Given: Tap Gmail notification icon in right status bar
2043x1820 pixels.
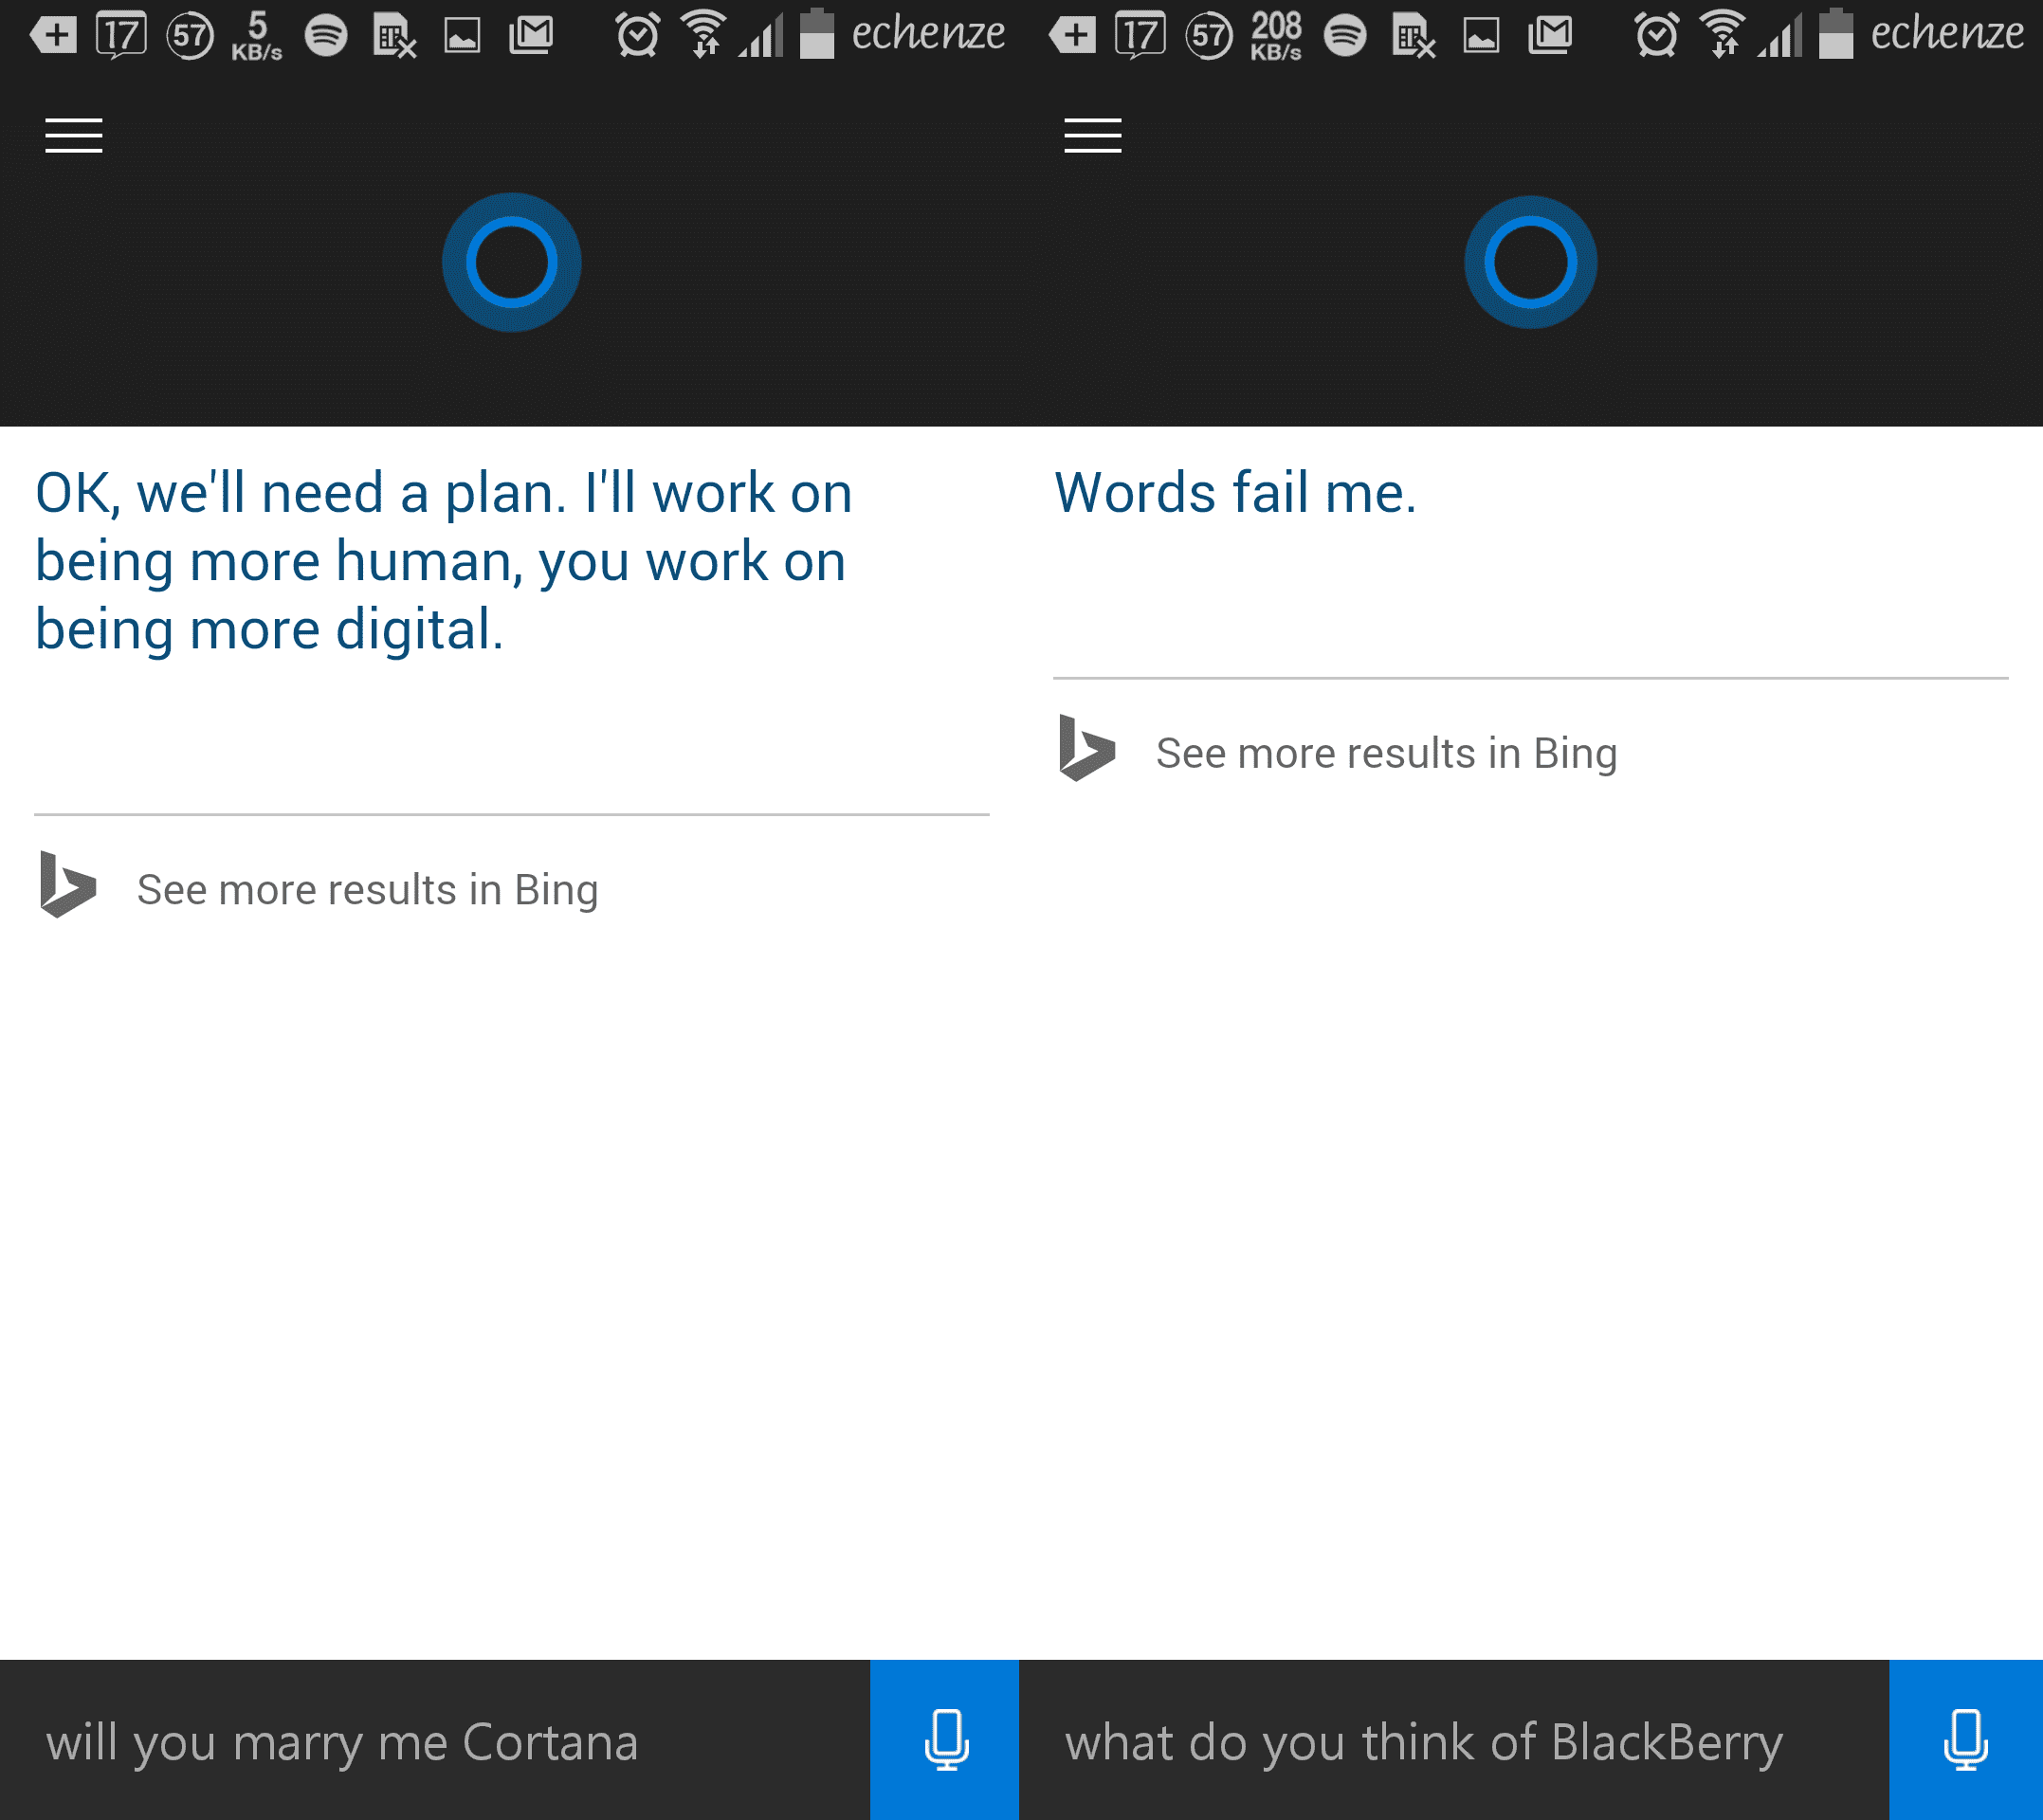Looking at the screenshot, I should coord(1549,36).
